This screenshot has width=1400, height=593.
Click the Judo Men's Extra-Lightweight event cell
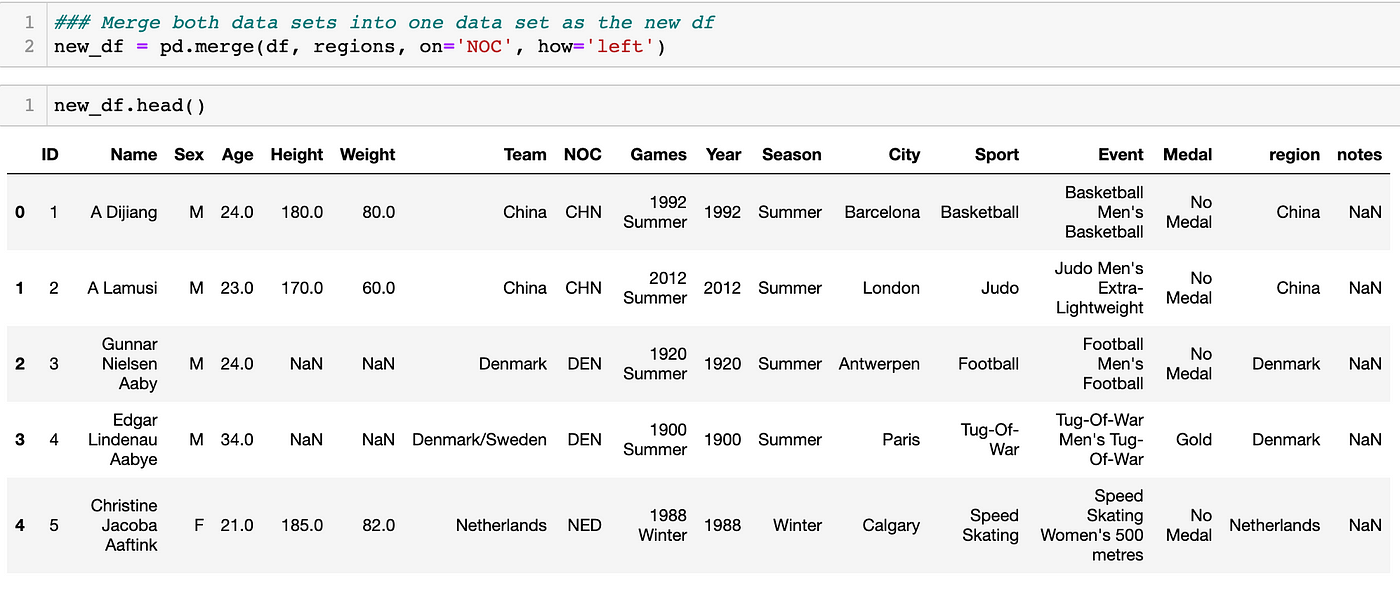click(x=1099, y=288)
